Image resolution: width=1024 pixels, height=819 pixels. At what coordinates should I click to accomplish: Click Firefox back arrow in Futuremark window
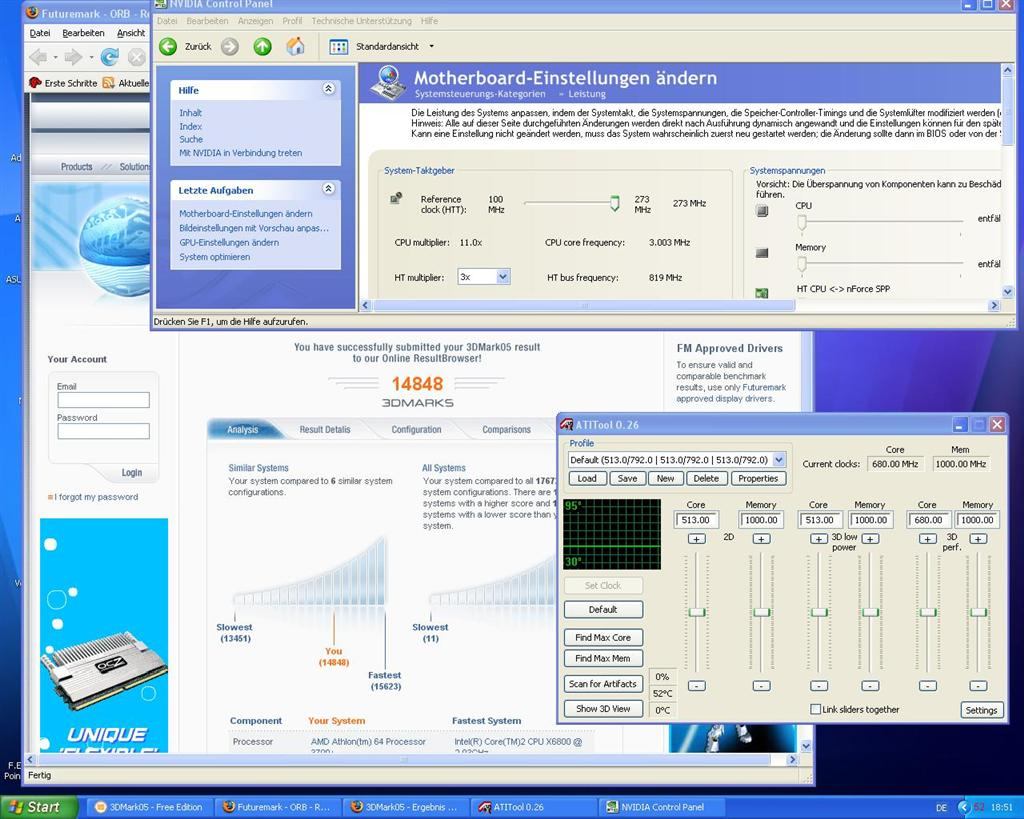point(39,57)
